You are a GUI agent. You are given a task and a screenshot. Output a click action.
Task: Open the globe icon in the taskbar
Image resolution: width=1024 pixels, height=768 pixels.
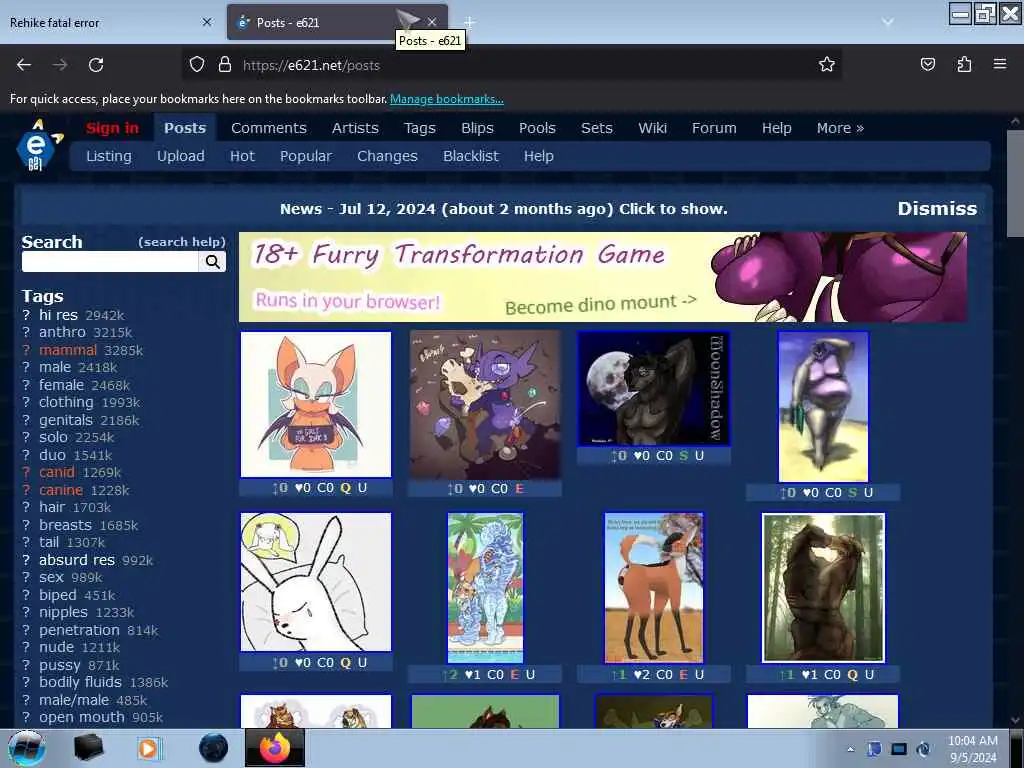(213, 748)
